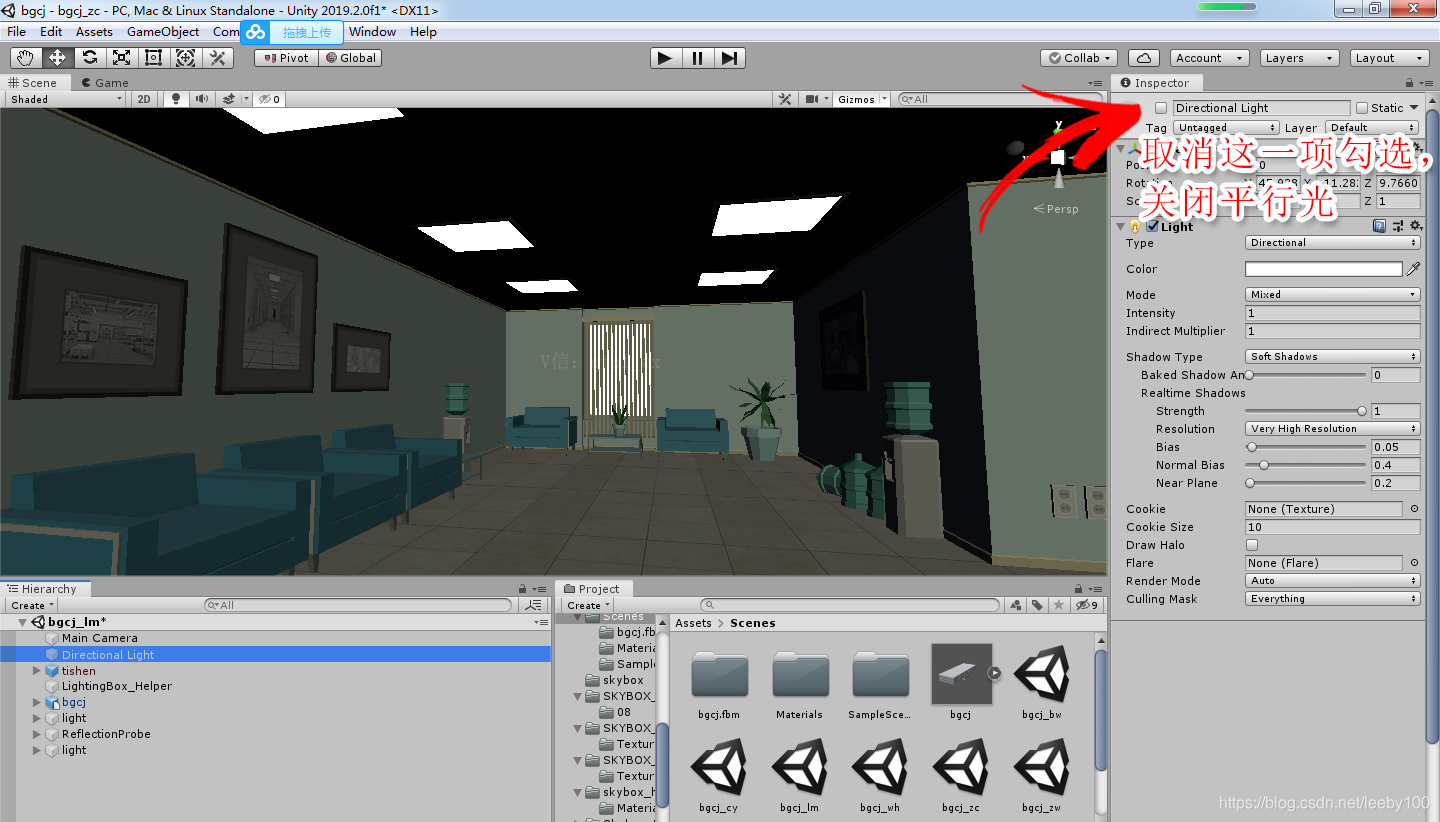
Task: Click the Project panel Create button
Action: [x=588, y=605]
